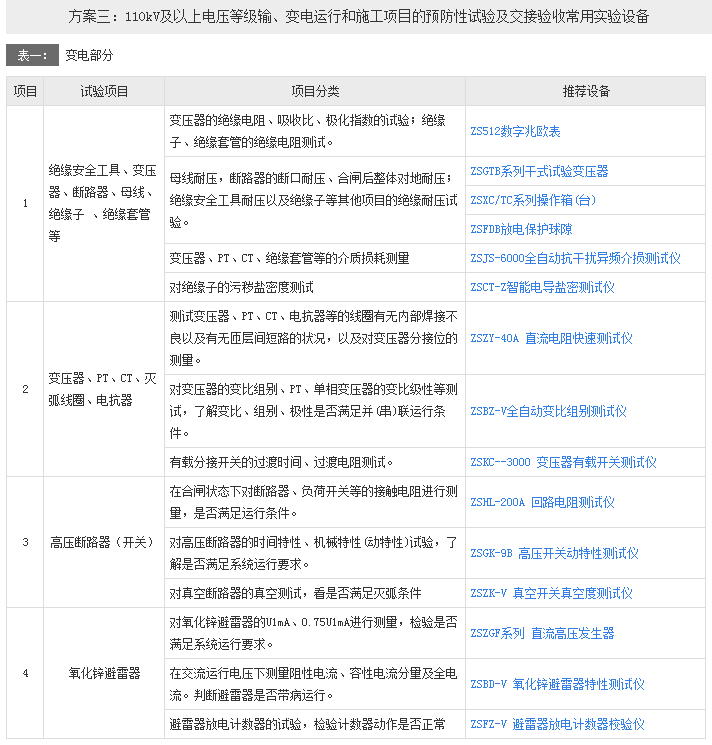The height and width of the screenshot is (745, 712).
Task: Open ZSJS-6000全自动抗干扰异频介损测试仪 link
Action: [575, 258]
